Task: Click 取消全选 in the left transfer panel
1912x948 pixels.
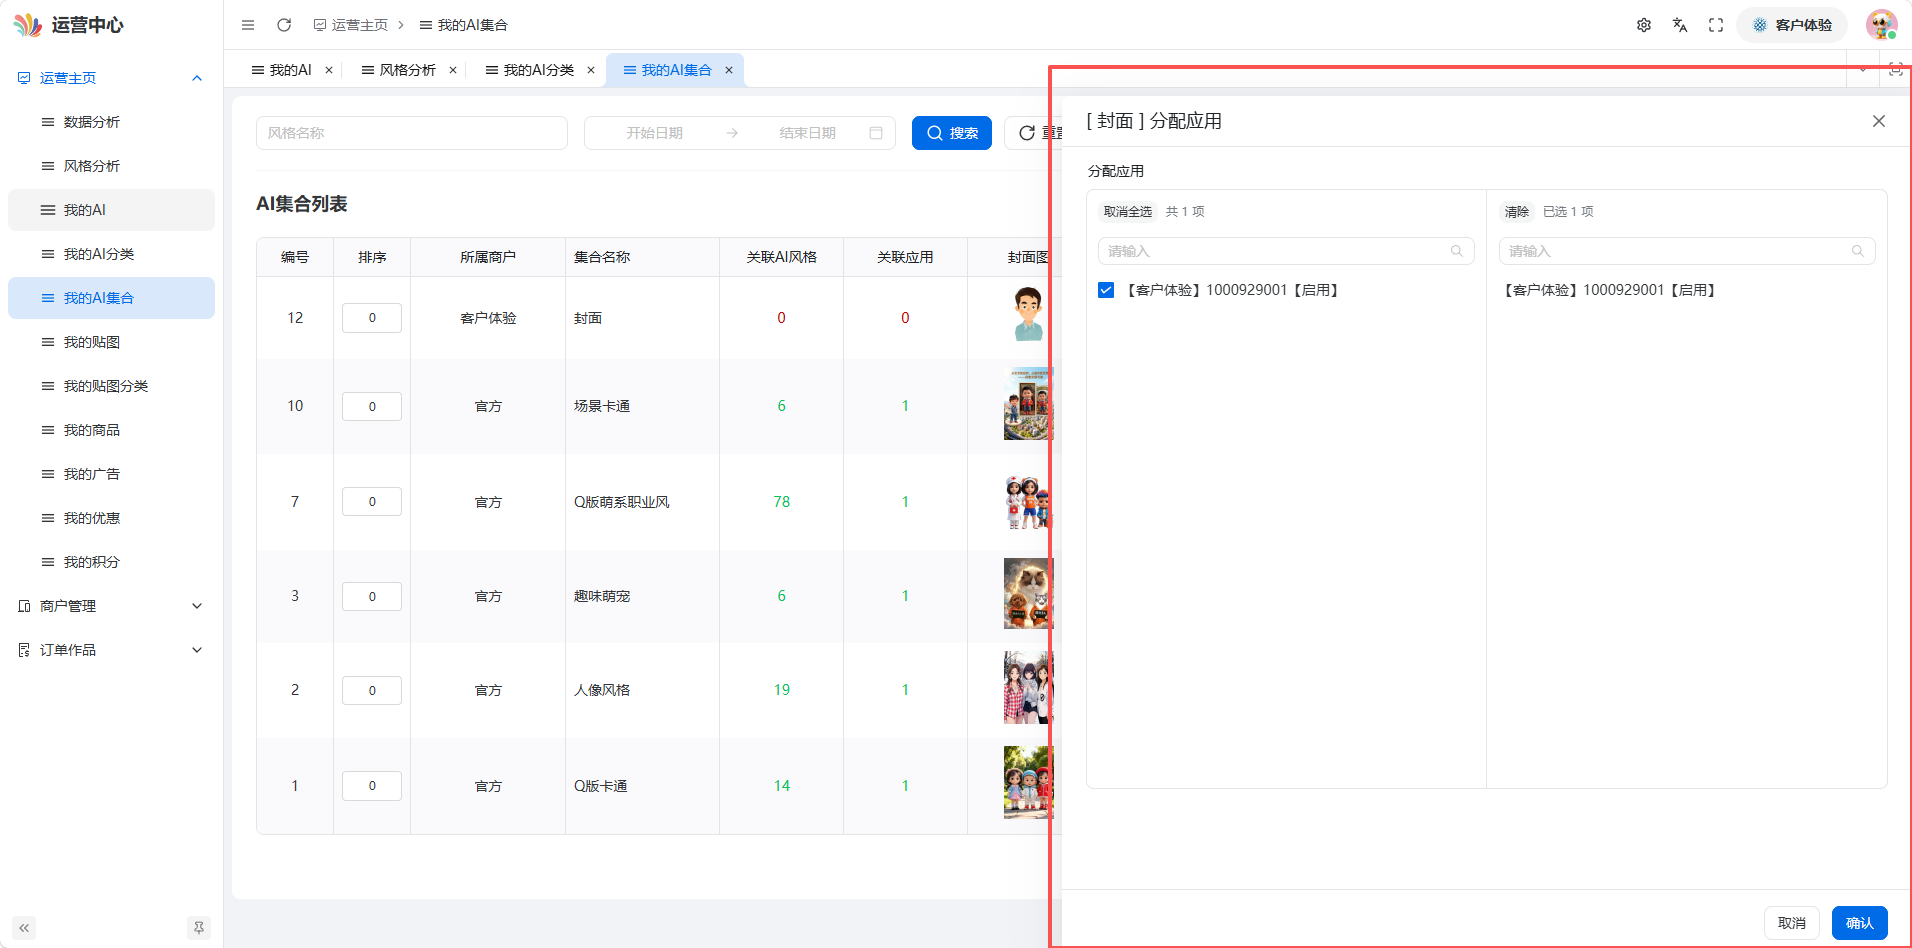Action: (1128, 211)
